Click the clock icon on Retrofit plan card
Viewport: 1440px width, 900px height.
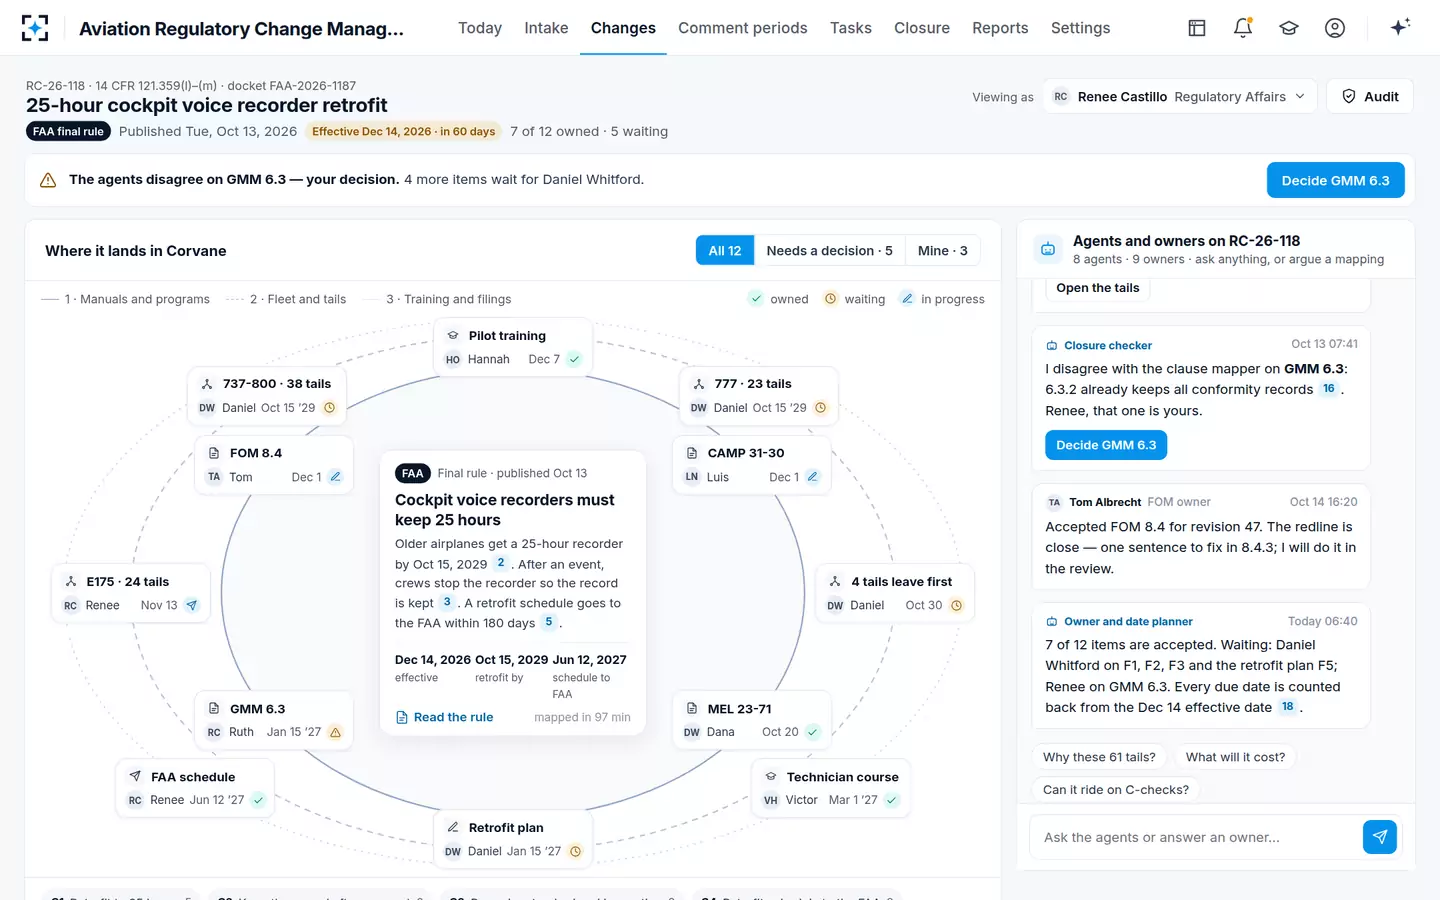tap(575, 852)
